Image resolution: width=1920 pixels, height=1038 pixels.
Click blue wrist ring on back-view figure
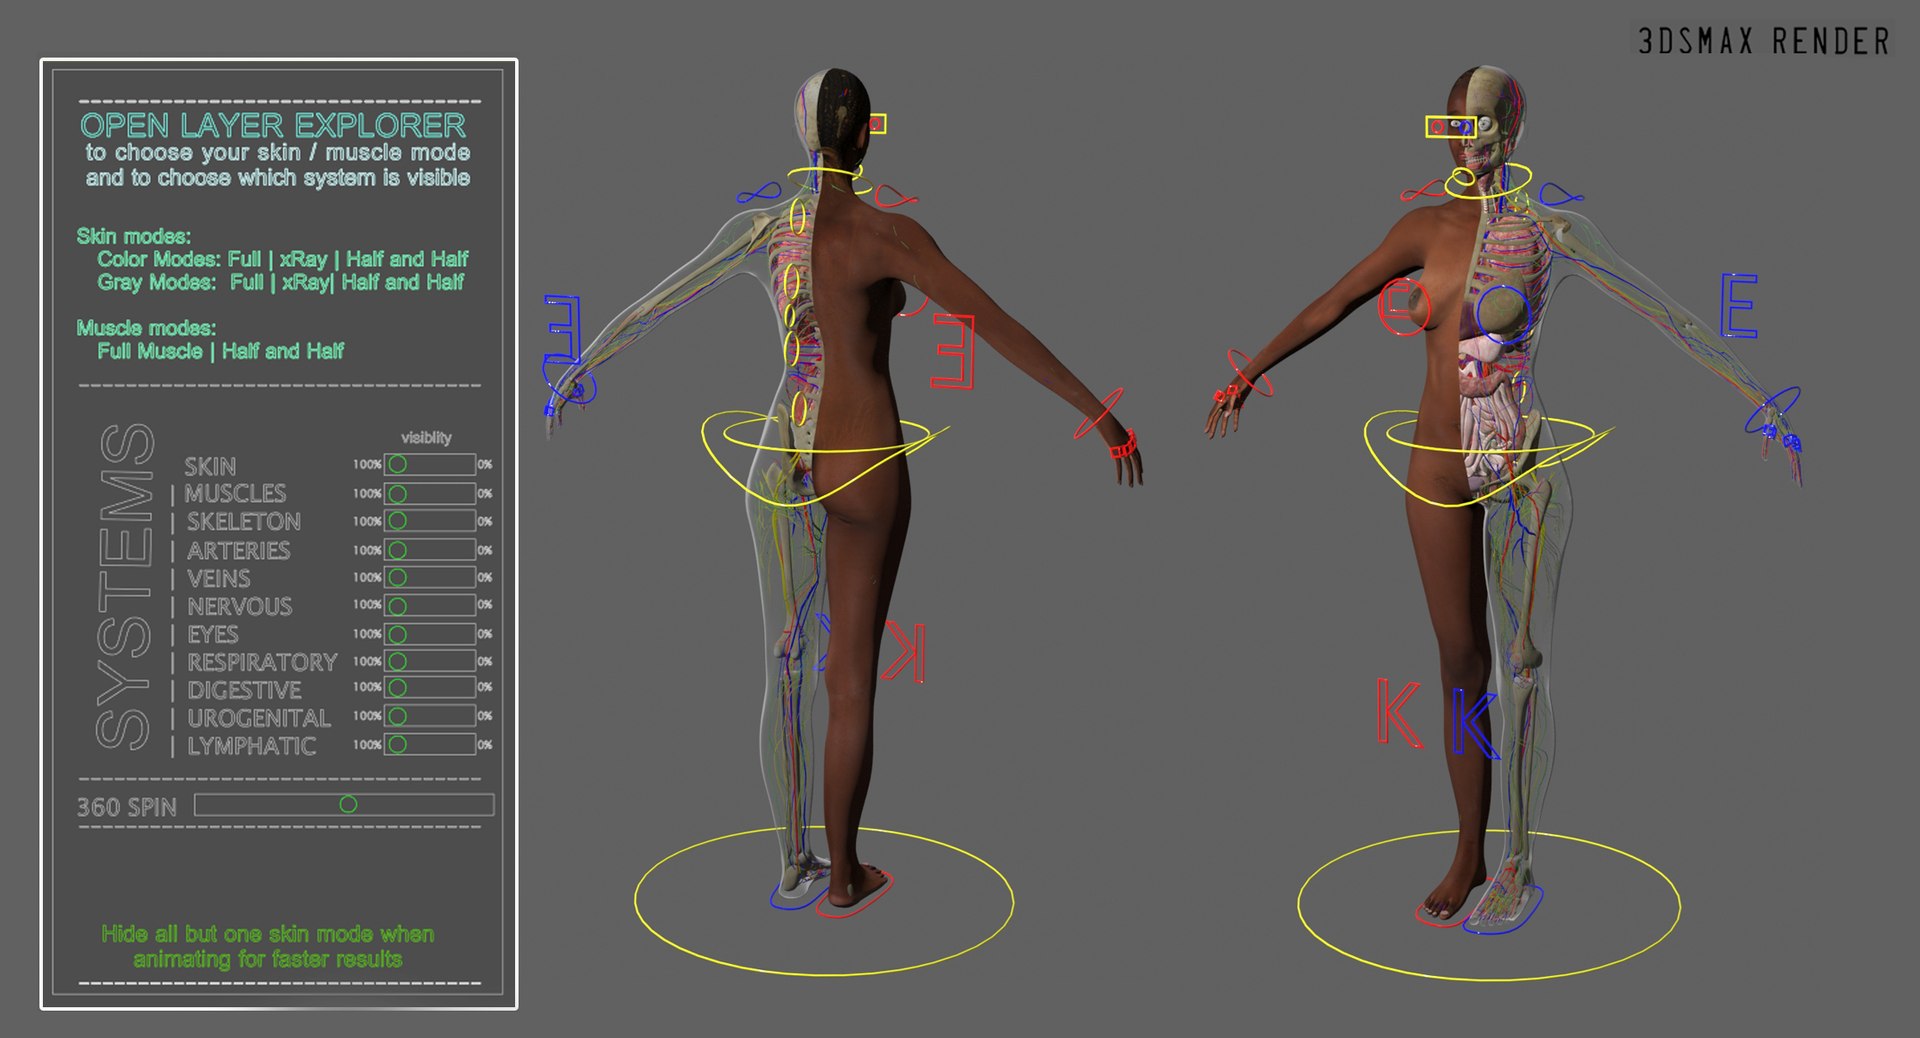pyautogui.click(x=569, y=379)
